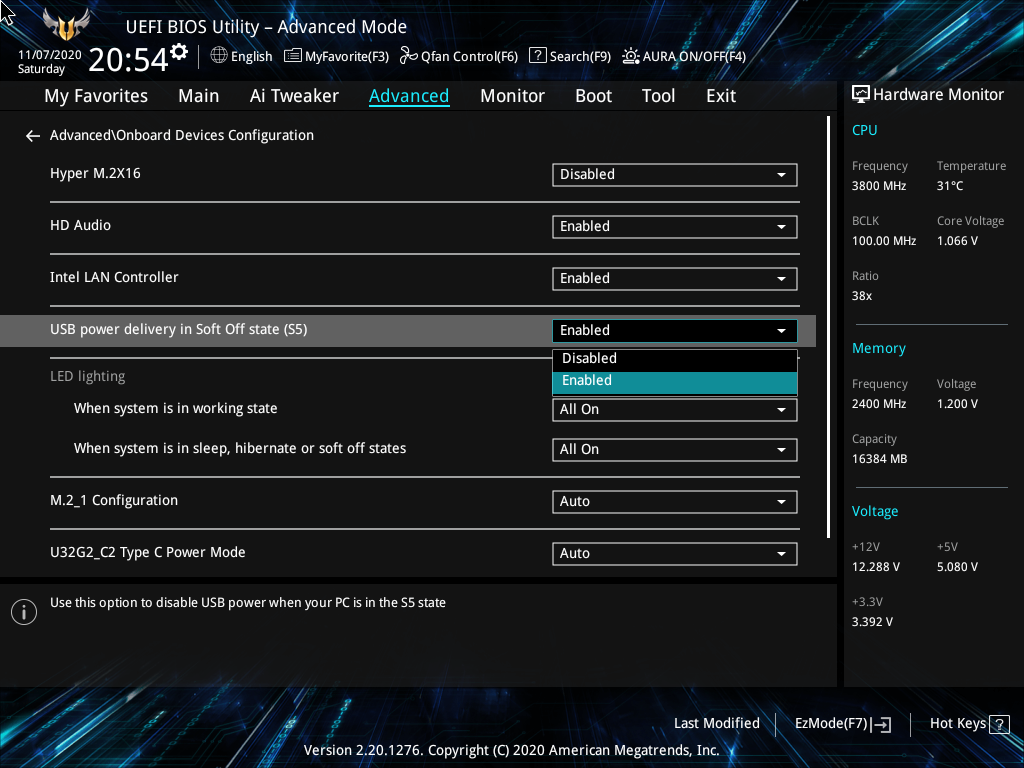The image size is (1024, 768).
Task: Click the 100.00 MHz BCLK value
Action: coord(884,241)
